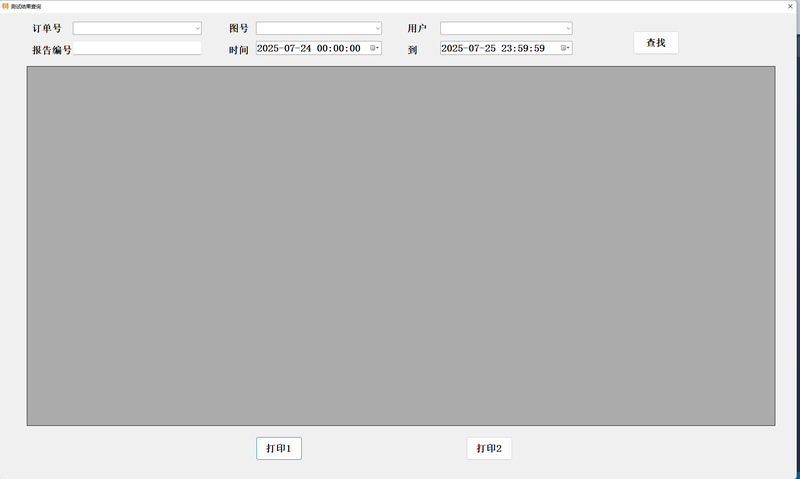800x479 pixels.
Task: Open the 用户 combo box
Action: click(506, 28)
